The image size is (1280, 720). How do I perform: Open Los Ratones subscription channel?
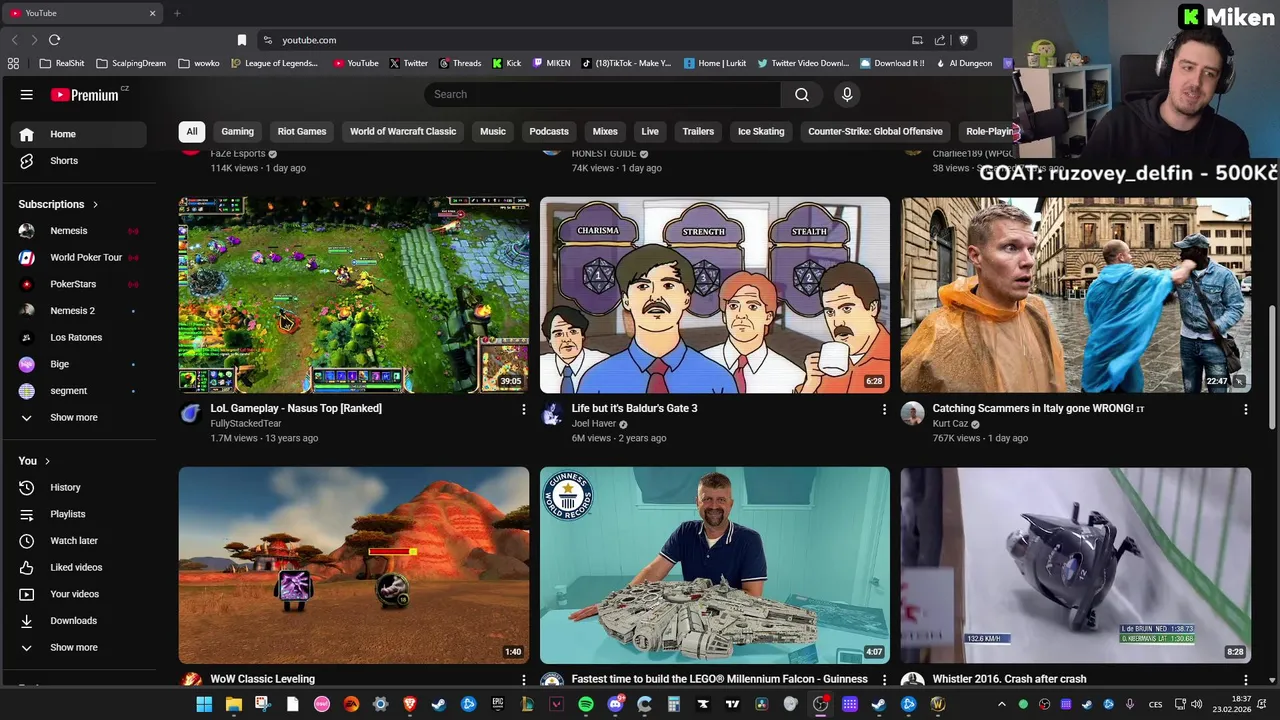78,337
